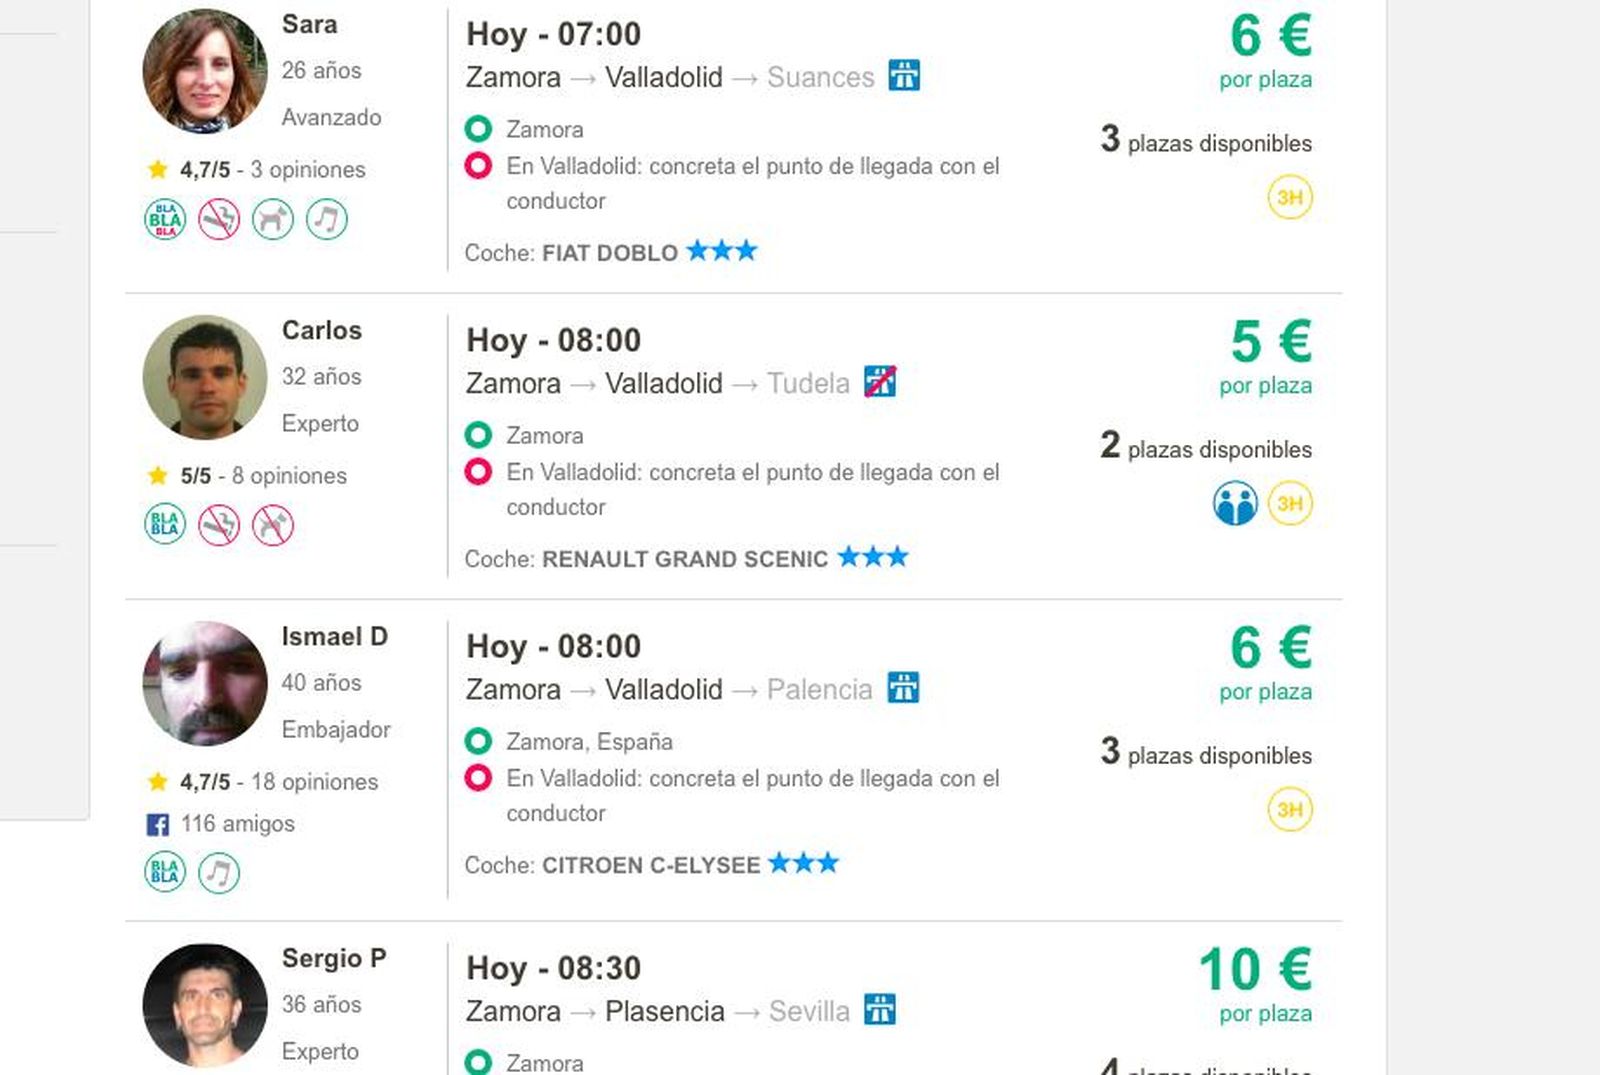Click the three-star rating of RENAULT GRAND SCENIC
Viewport: 1600px width, 1075px height.
(x=871, y=557)
